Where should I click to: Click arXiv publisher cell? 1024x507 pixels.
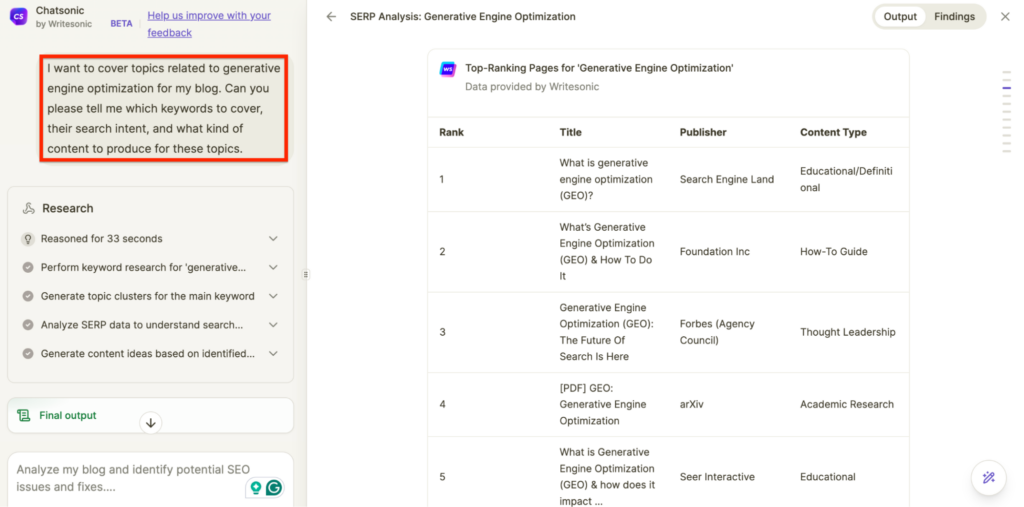pyautogui.click(x=690, y=404)
